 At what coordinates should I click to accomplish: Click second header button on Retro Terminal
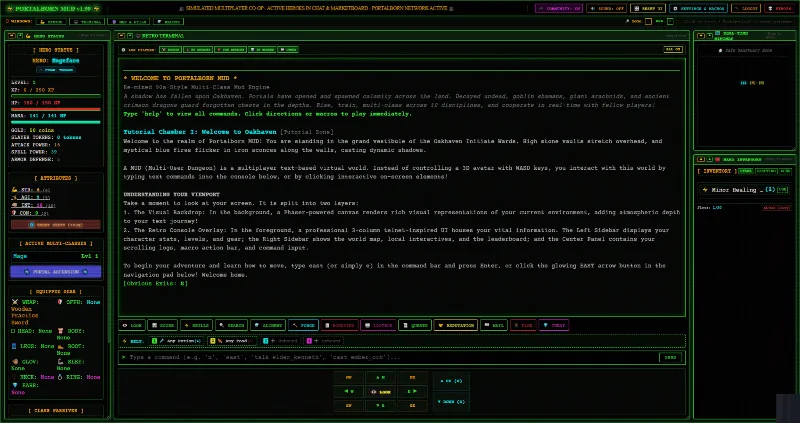click(x=130, y=36)
